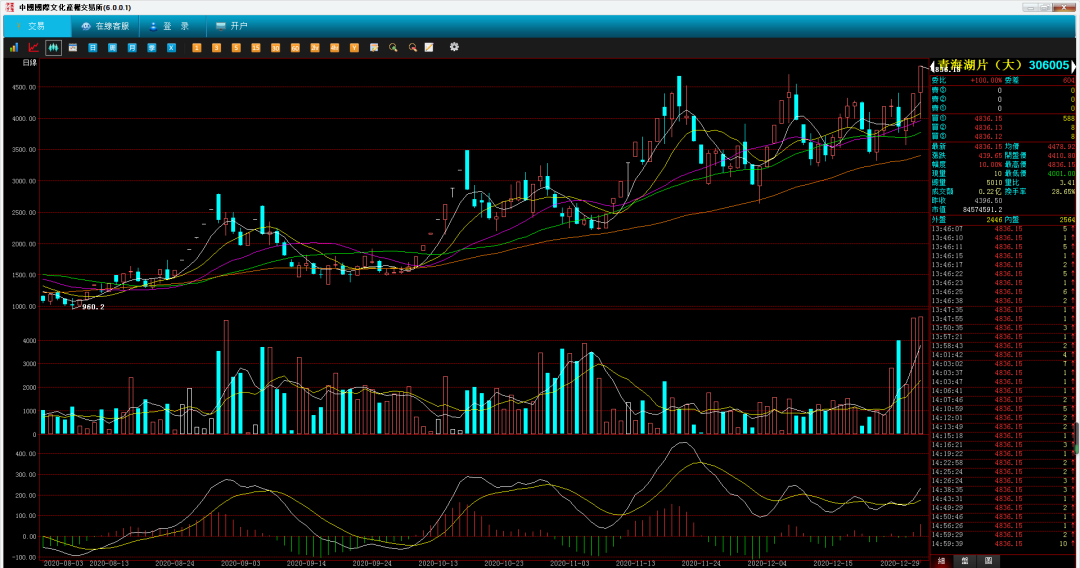The height and width of the screenshot is (568, 1080).
Task: Select the bar chart view icon
Action: click(x=14, y=48)
